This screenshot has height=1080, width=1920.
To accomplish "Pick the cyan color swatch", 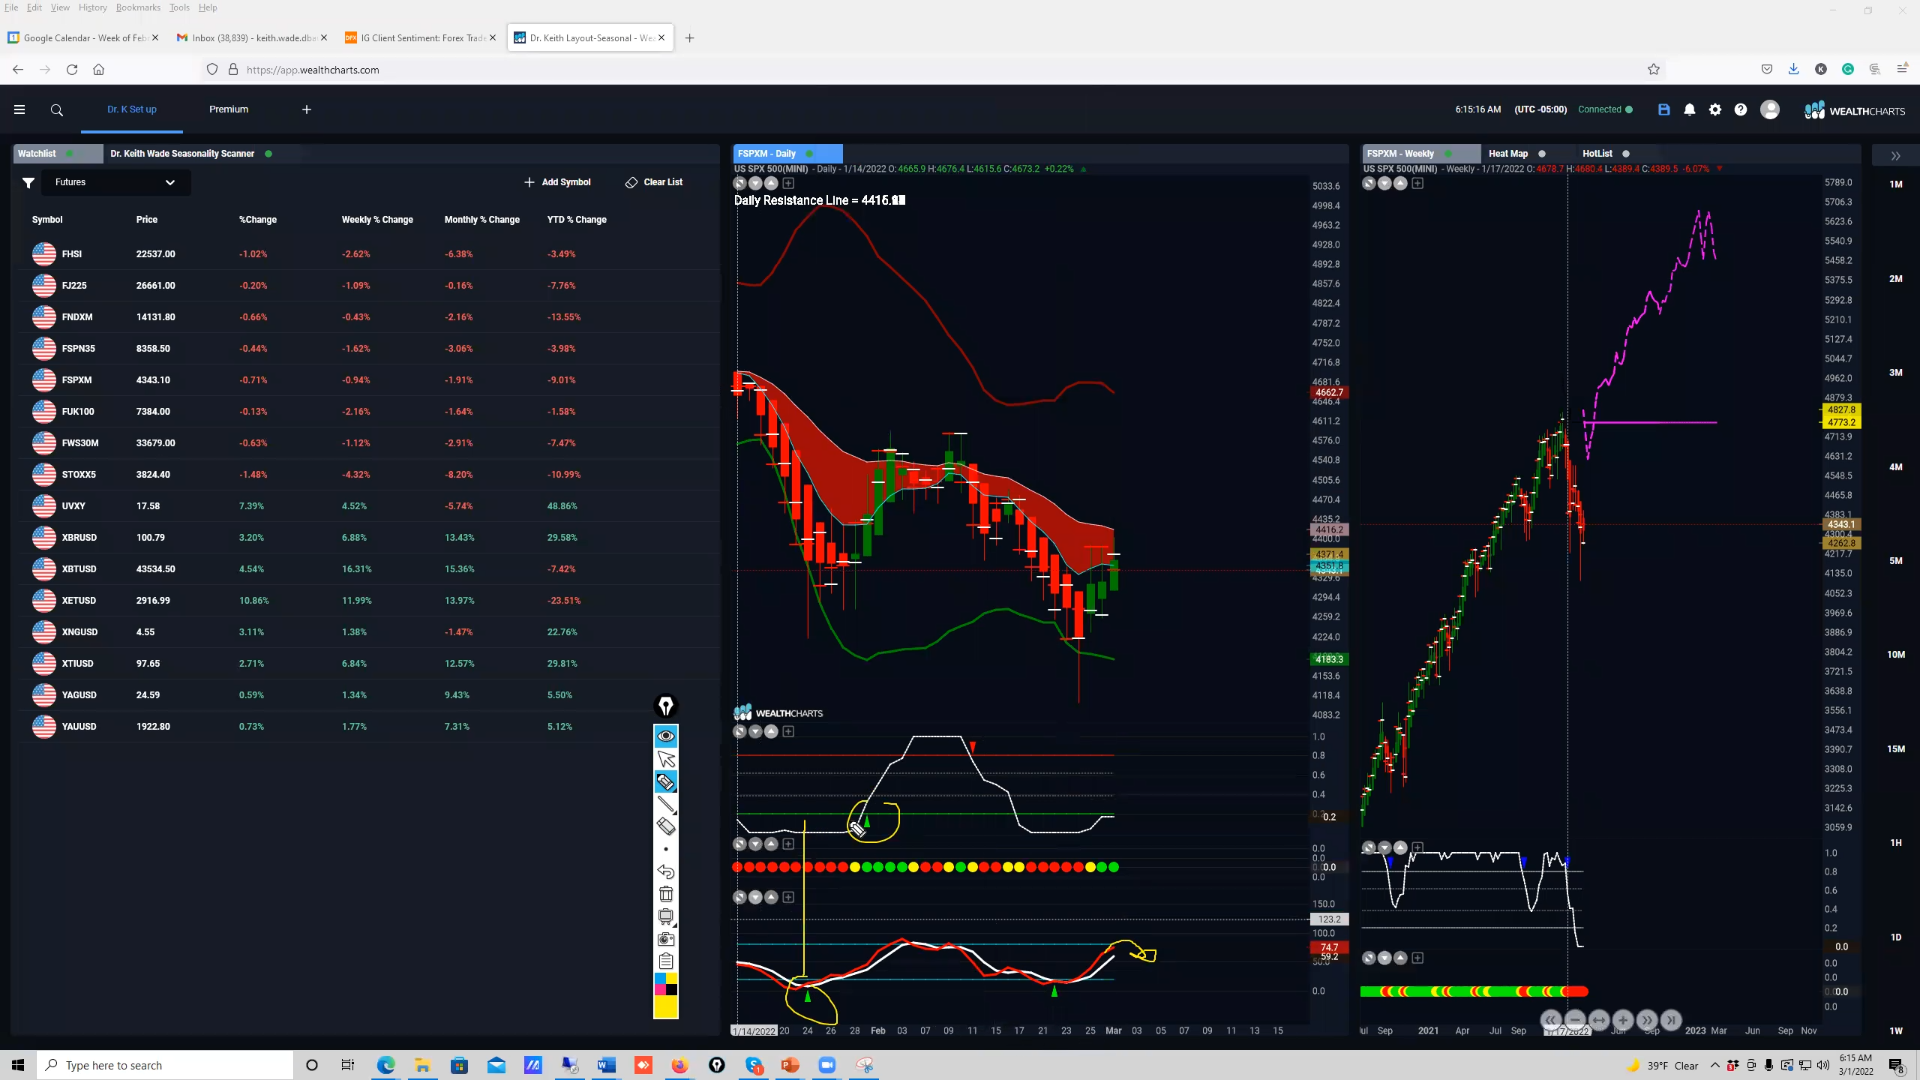I will pyautogui.click(x=660, y=980).
